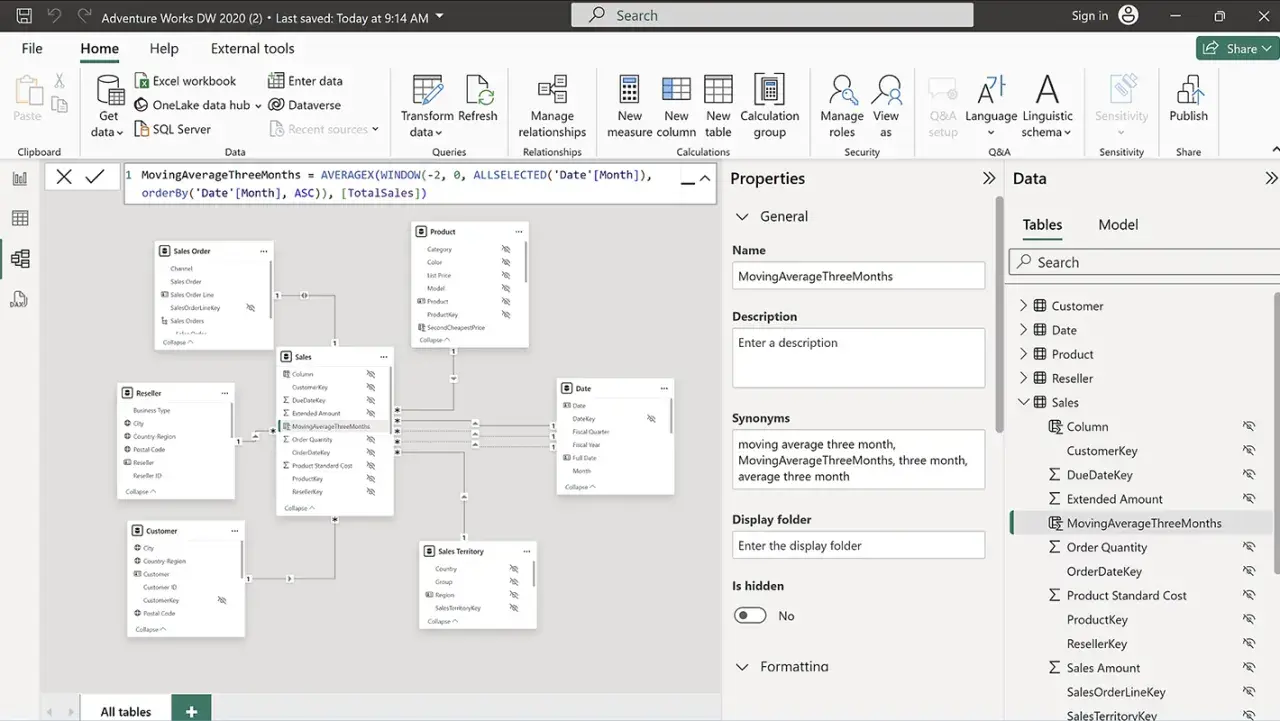This screenshot has width=1280, height=721.
Task: Click the Enter data button
Action: point(305,81)
